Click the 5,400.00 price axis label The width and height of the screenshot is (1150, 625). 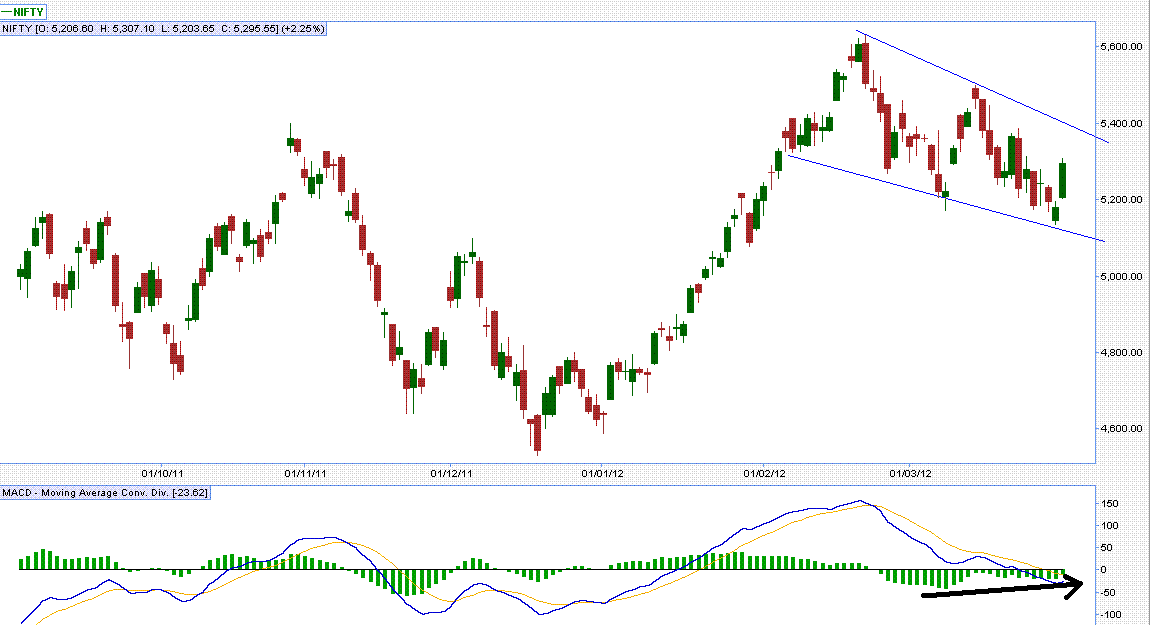[x=1121, y=123]
